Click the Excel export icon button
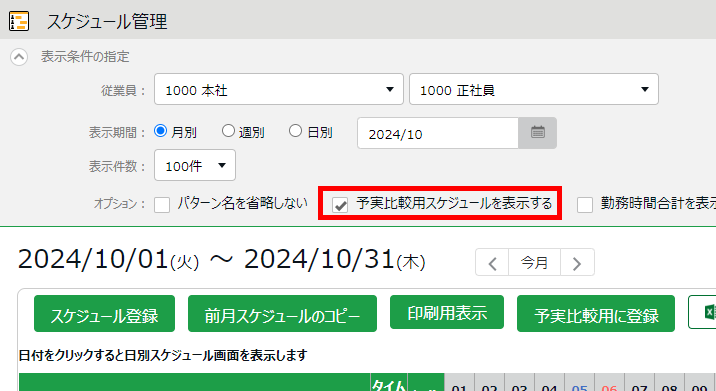 703,312
